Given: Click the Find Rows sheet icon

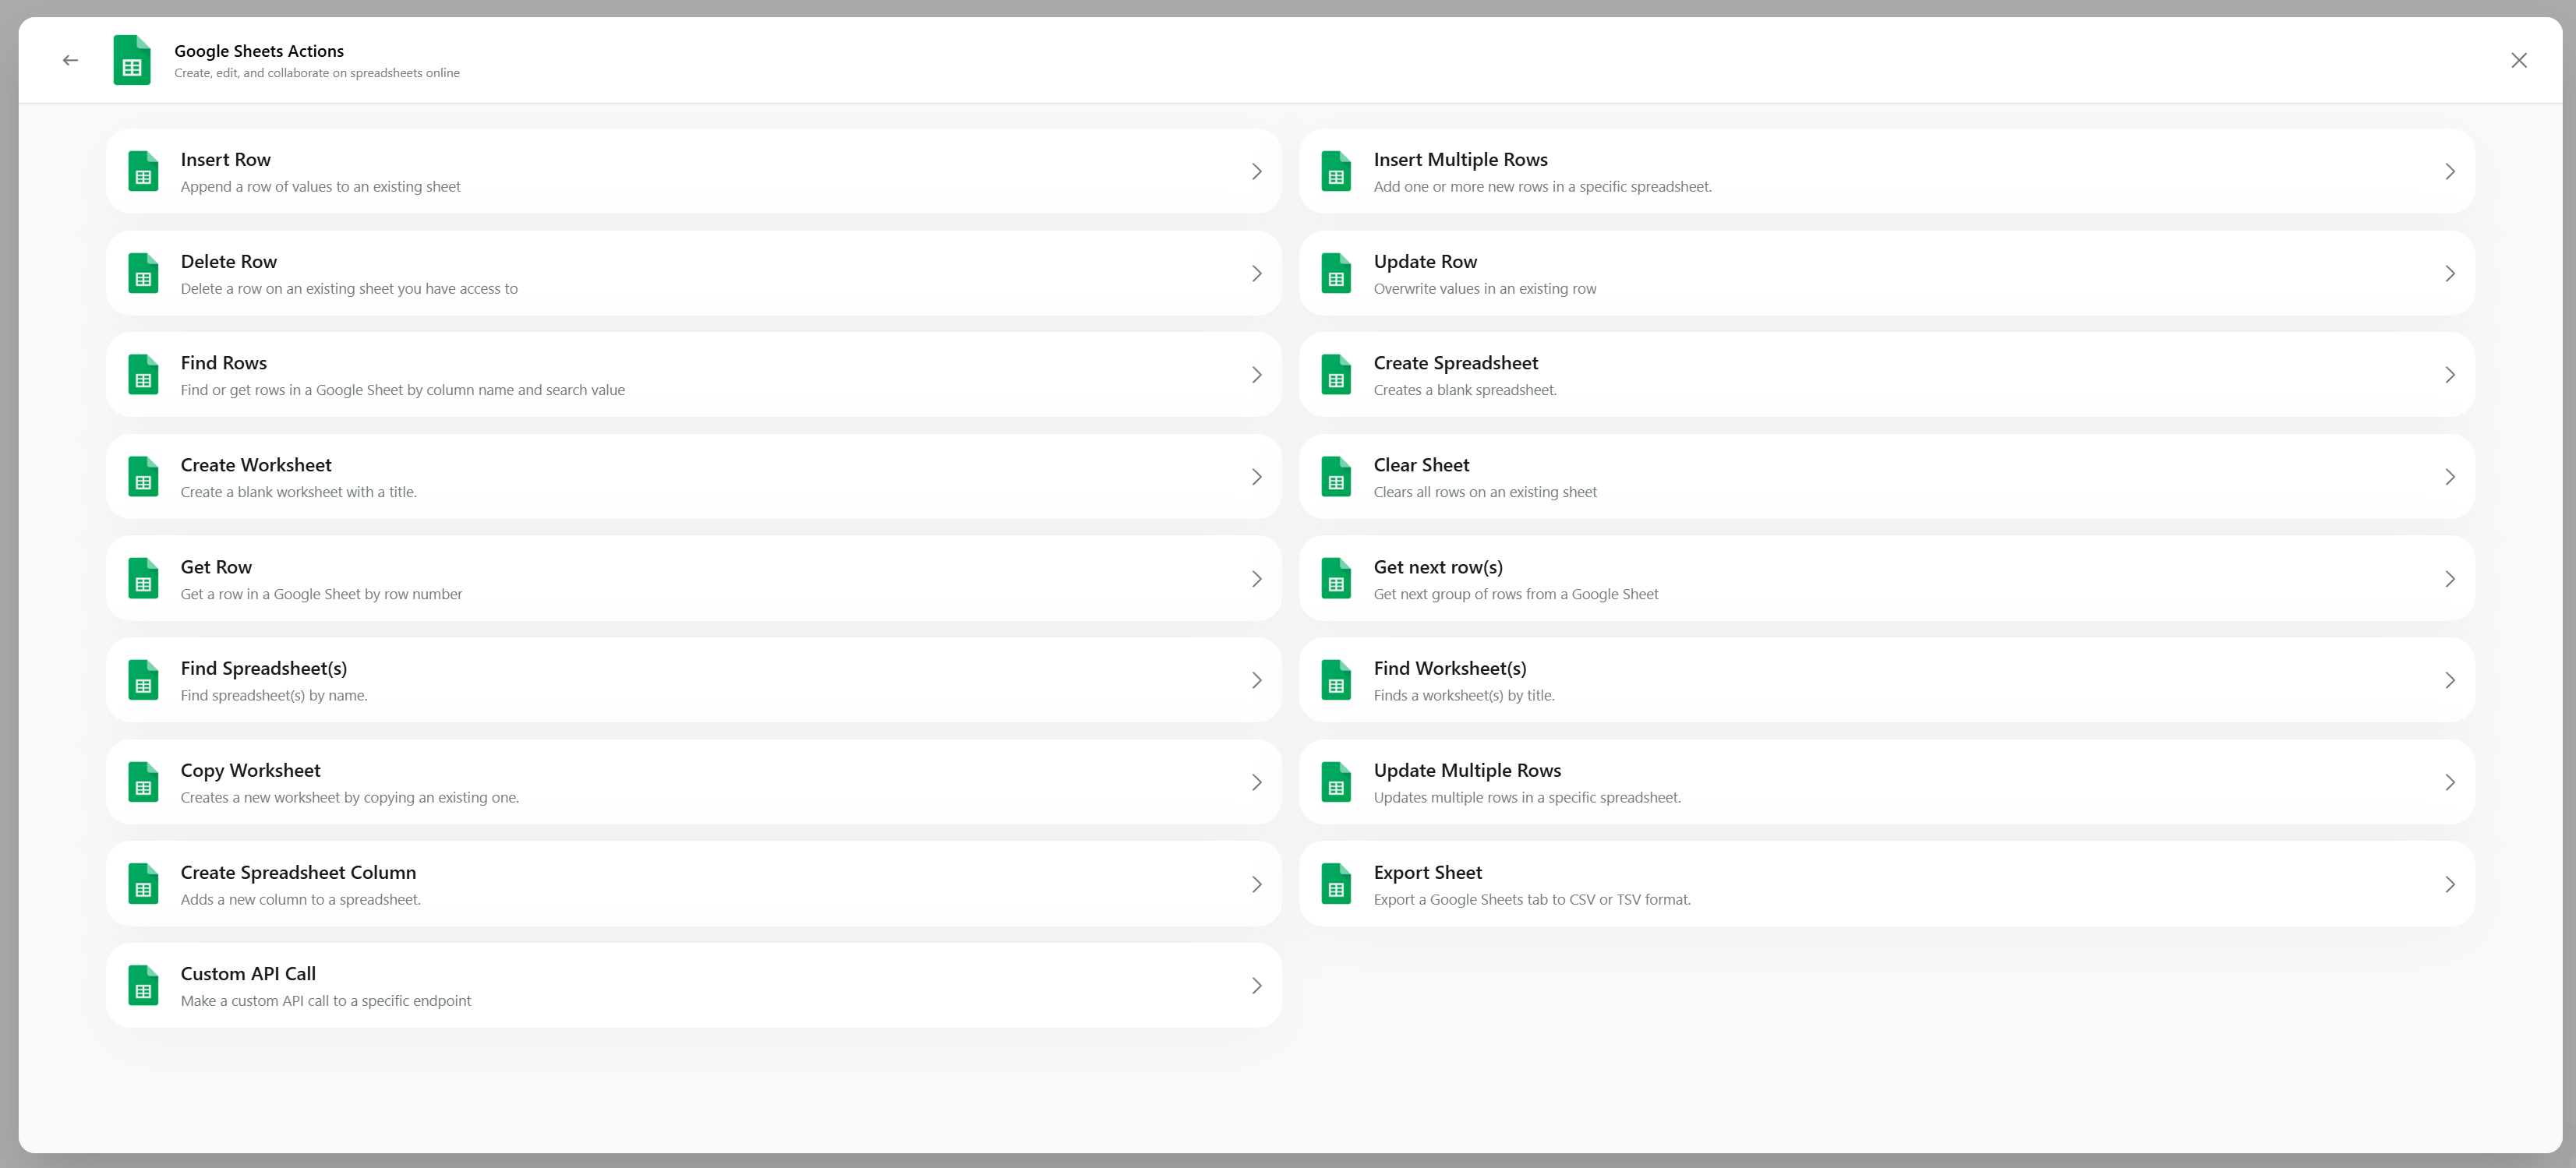Looking at the screenshot, I should click(x=143, y=375).
